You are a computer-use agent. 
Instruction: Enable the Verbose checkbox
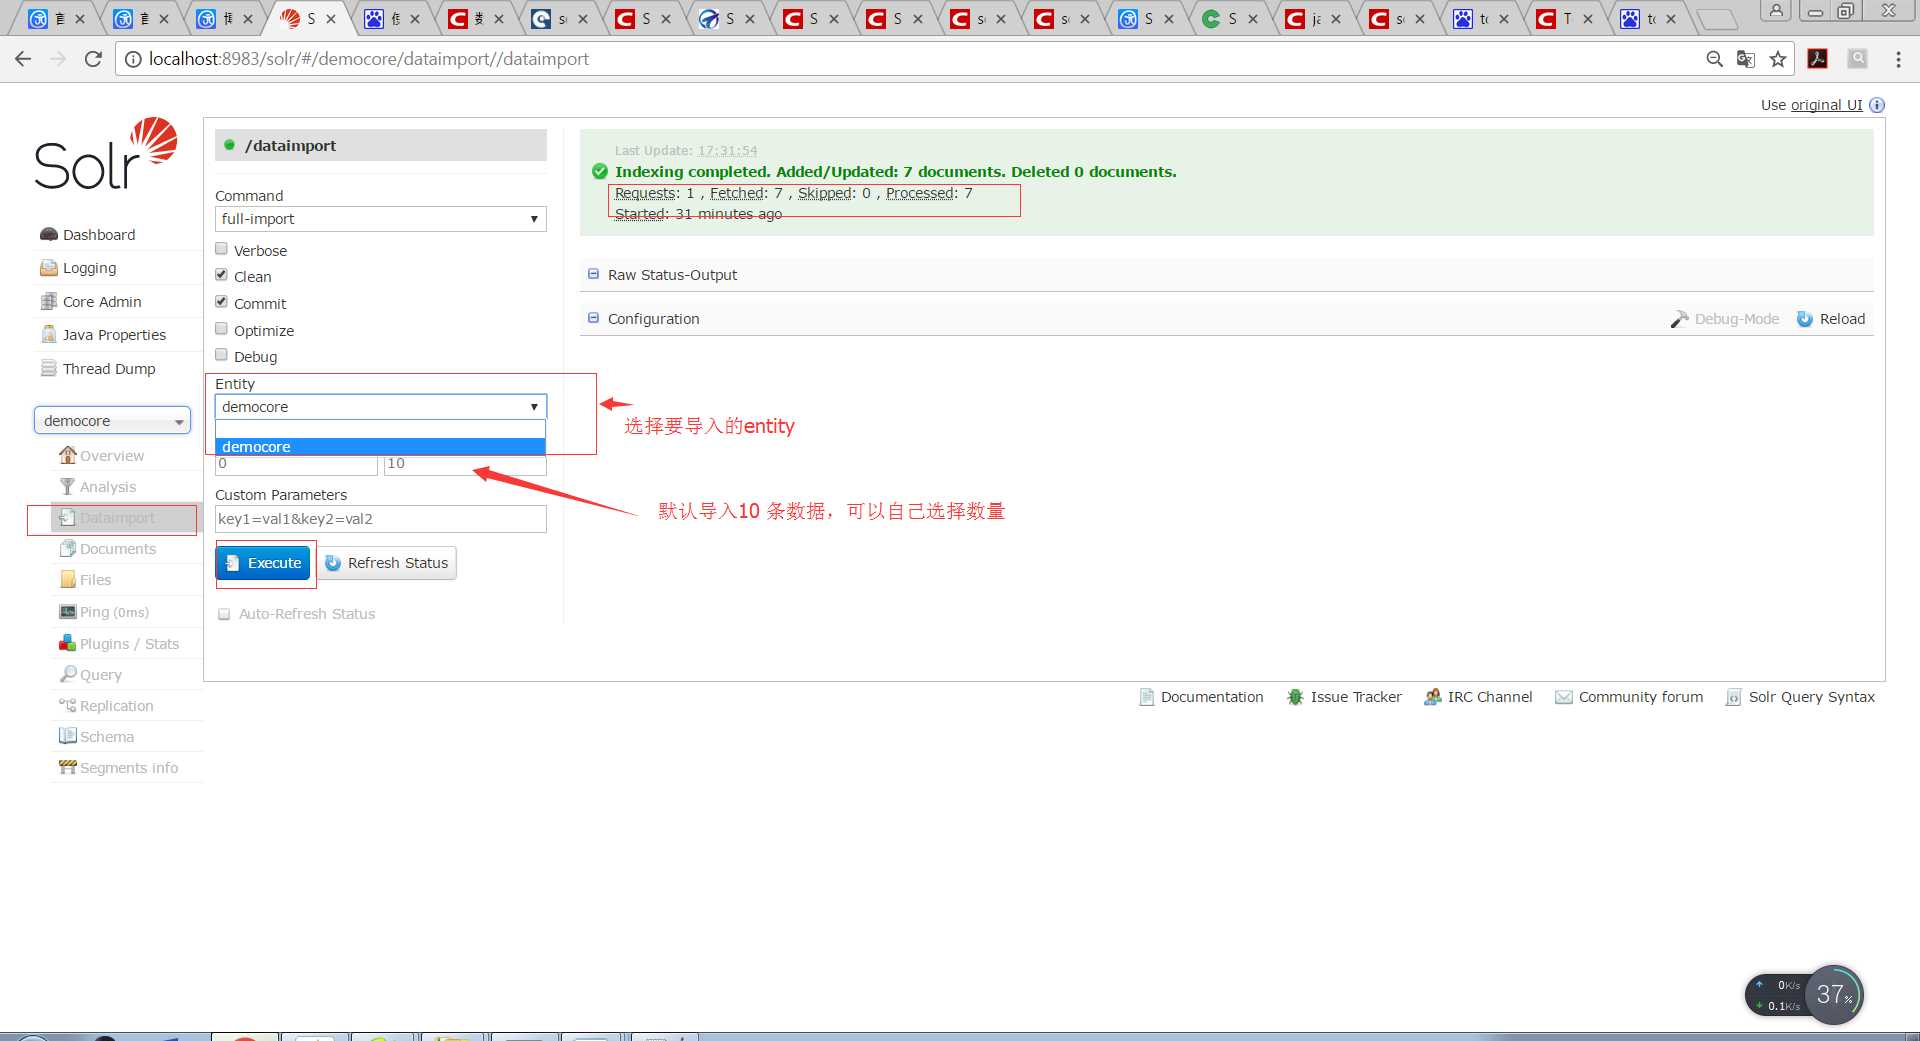click(x=222, y=249)
